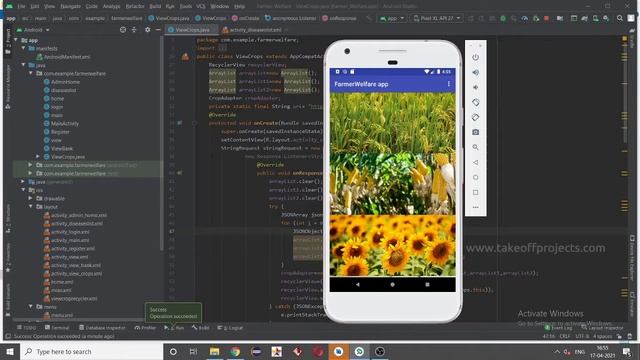The width and height of the screenshot is (640, 360).
Task: Open AndroidManifest.xml in project tree
Action: pyautogui.click(x=63, y=57)
